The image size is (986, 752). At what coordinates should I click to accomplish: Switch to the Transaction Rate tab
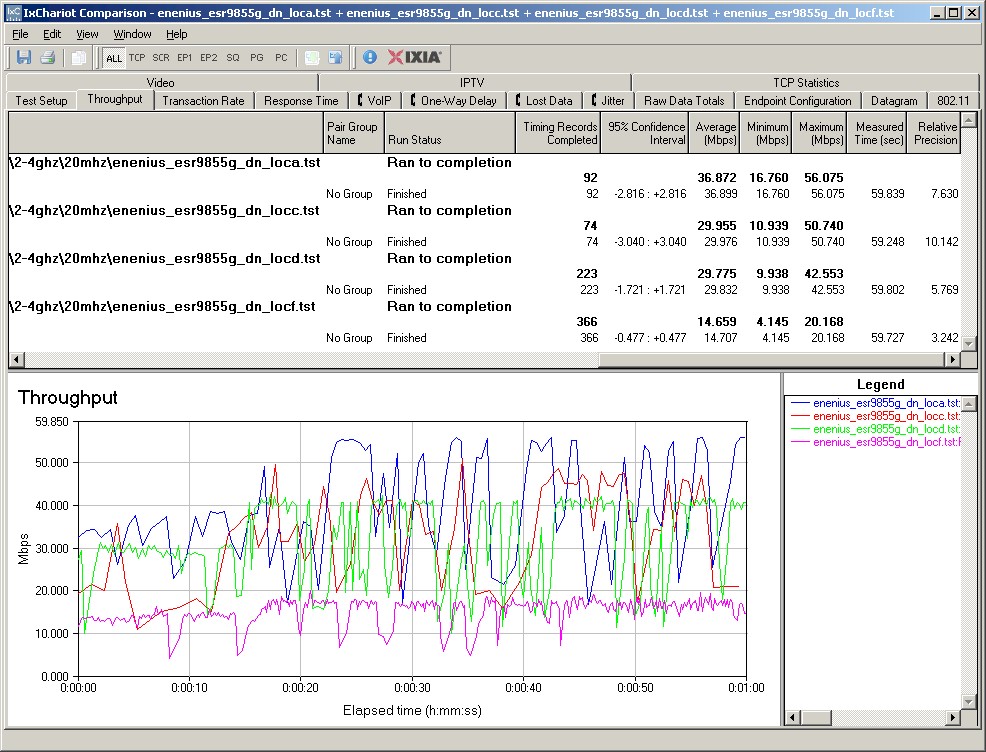pyautogui.click(x=203, y=101)
